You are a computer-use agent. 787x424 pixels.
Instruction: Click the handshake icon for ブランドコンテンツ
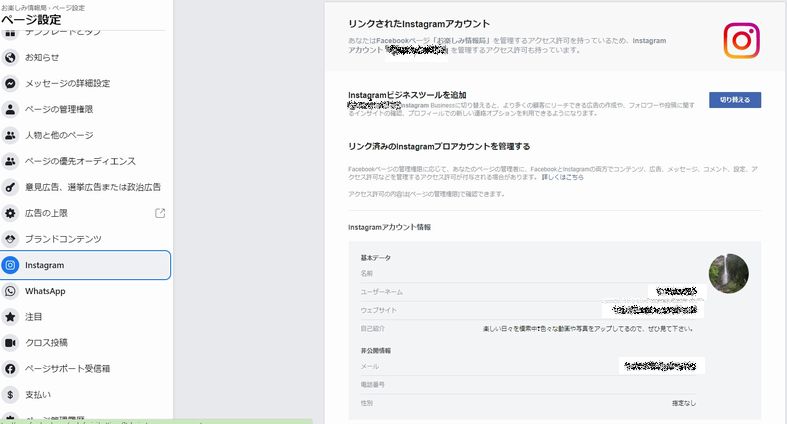coord(10,239)
